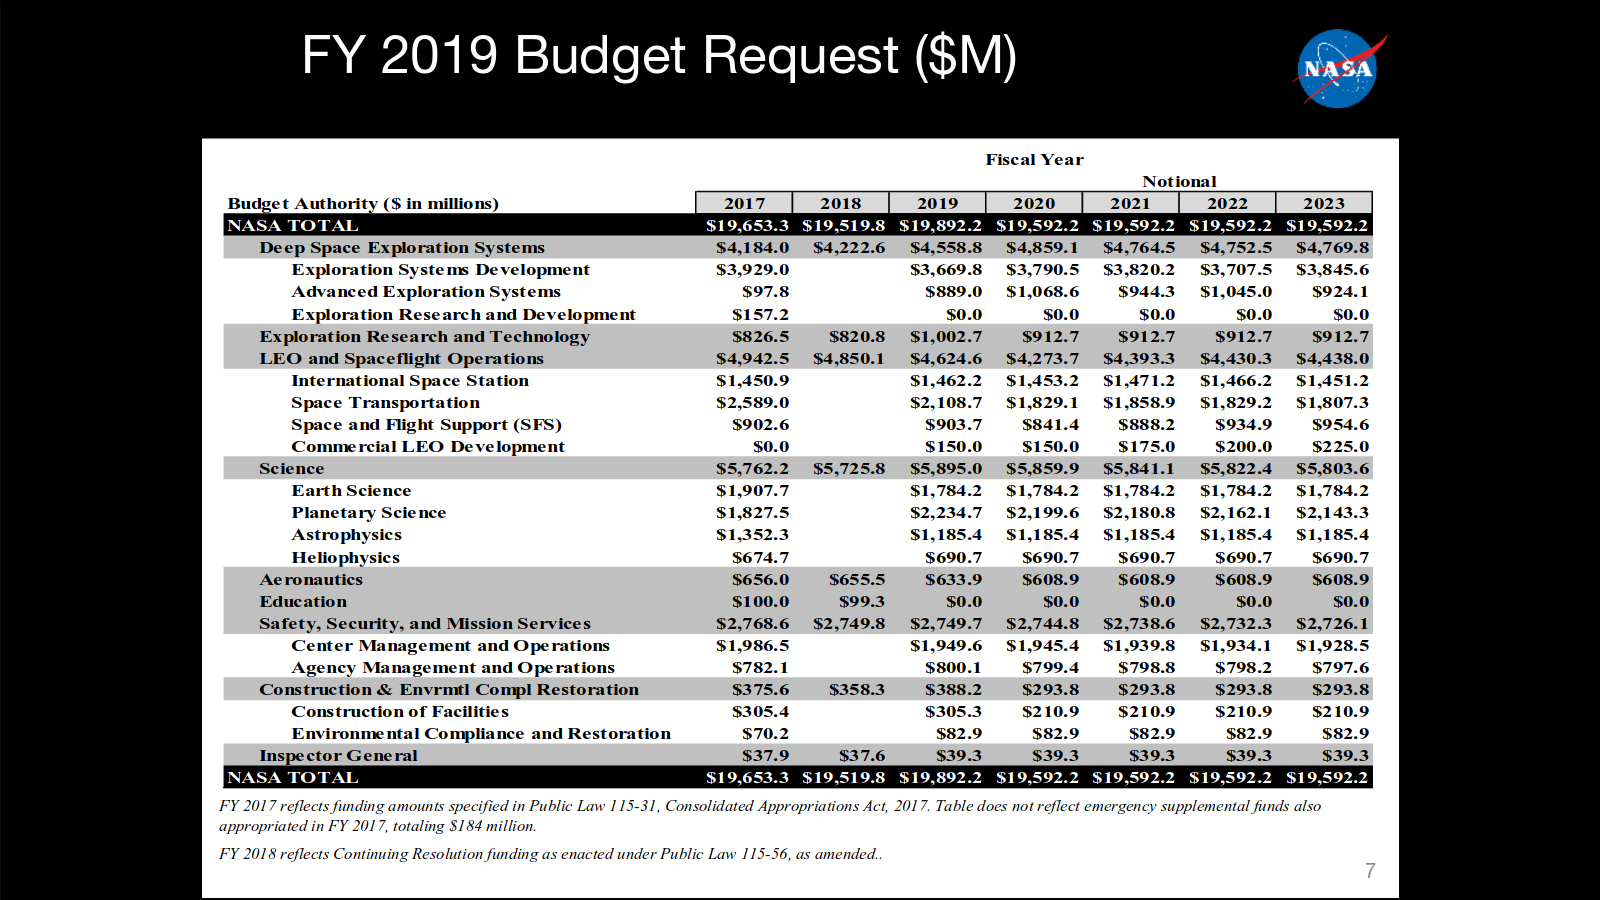1600x900 pixels.
Task: Select Construction & Envrmtl Compl Restoration label
Action: [448, 689]
